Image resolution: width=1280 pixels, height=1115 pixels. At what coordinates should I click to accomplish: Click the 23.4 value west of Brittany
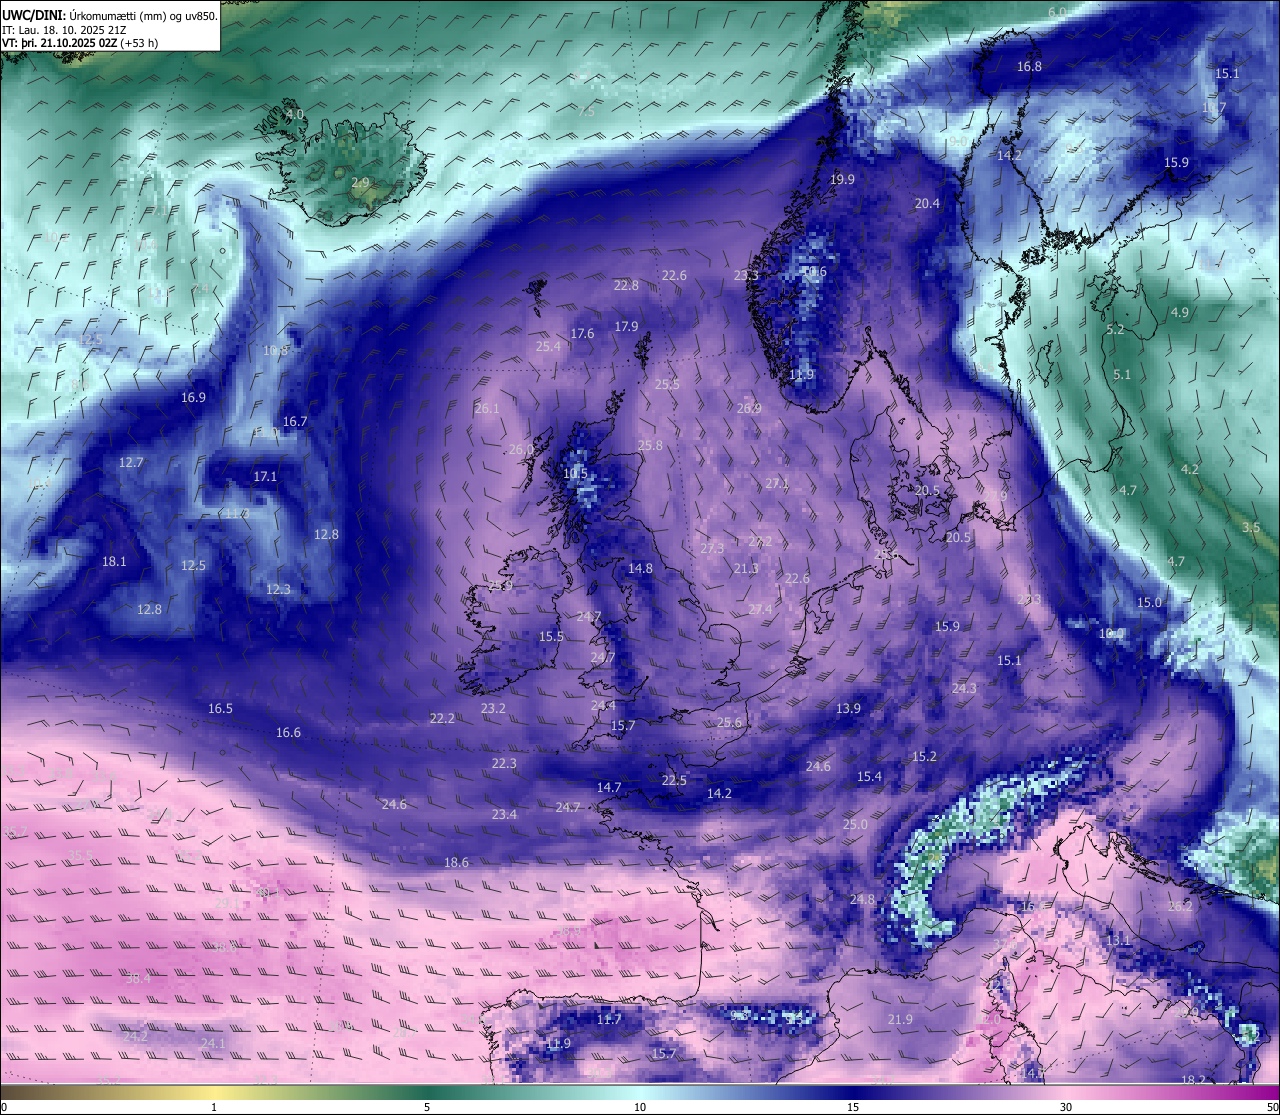(504, 814)
